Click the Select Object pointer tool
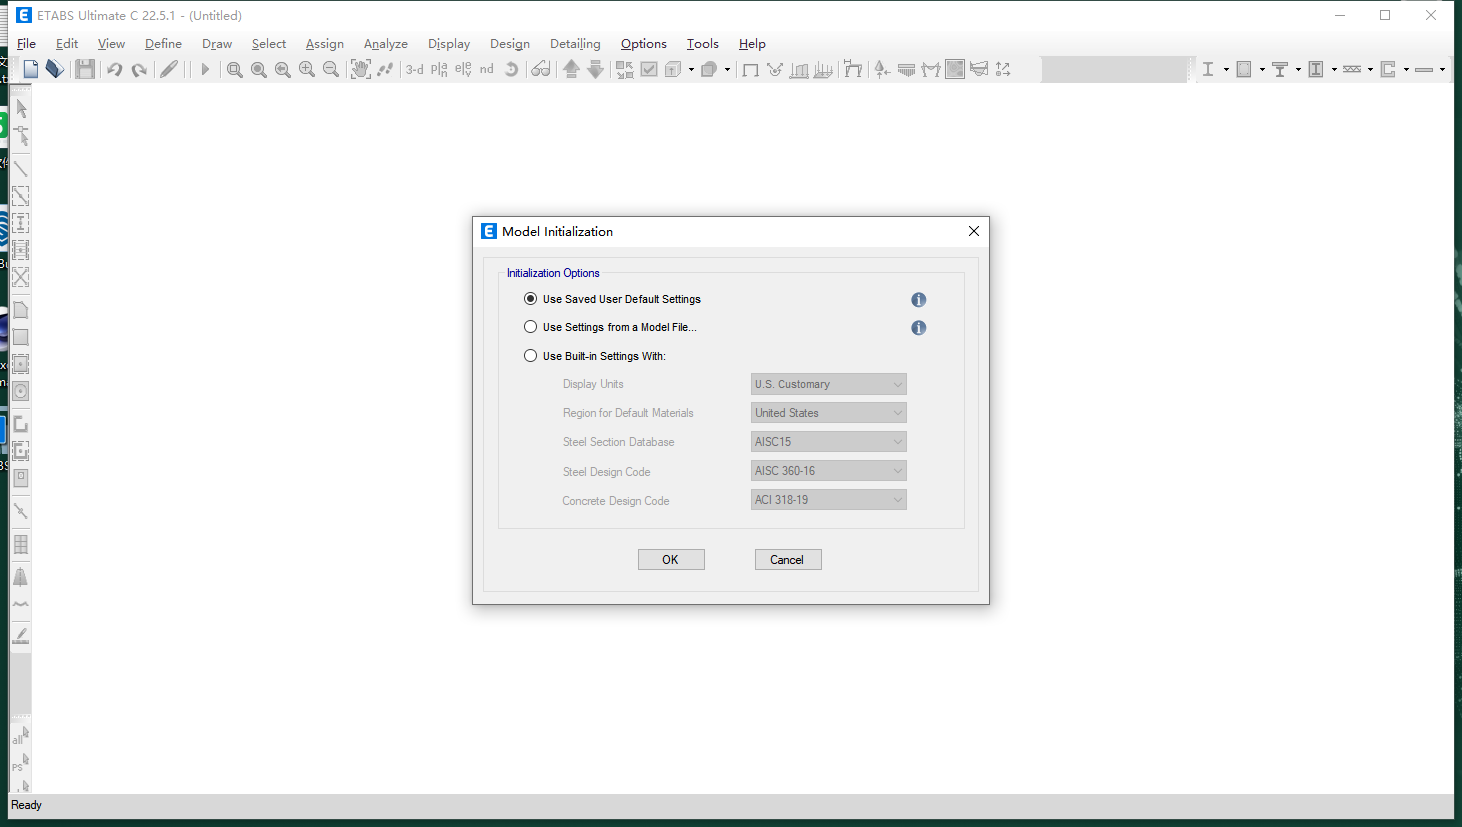The image size is (1462, 827). pos(21,108)
